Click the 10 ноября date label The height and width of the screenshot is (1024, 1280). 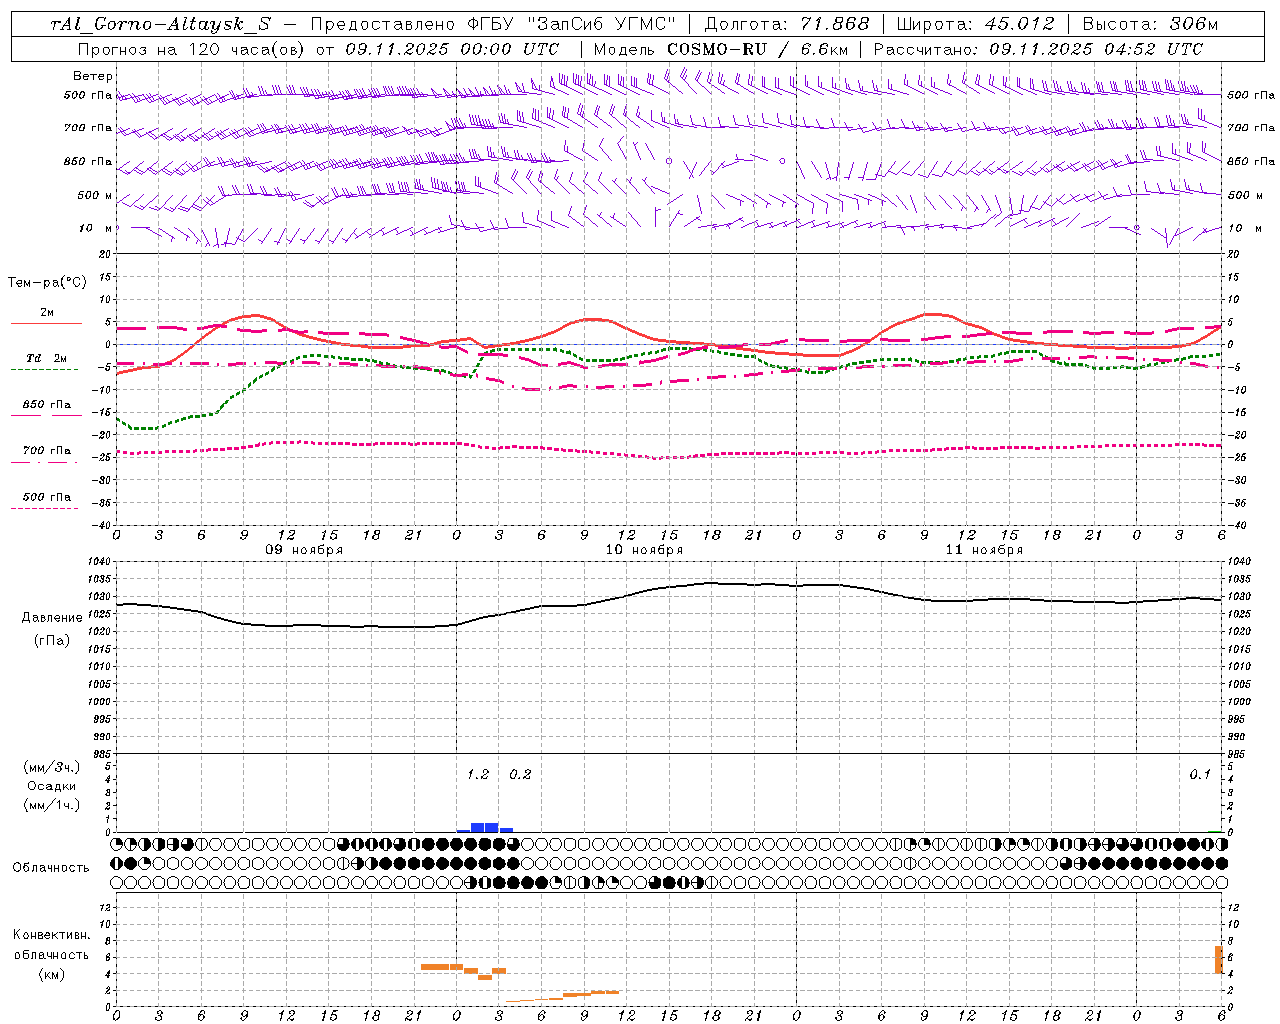(644, 550)
